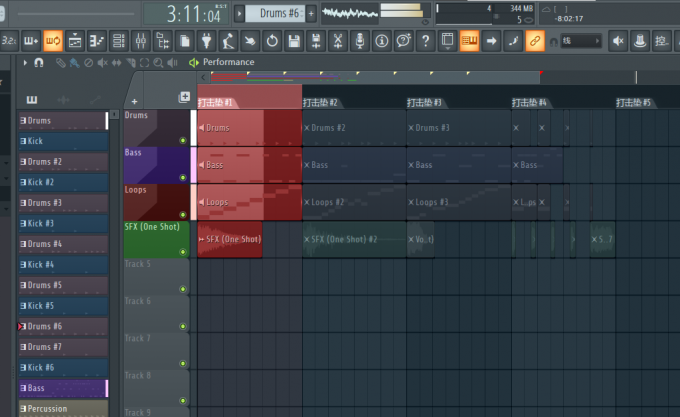Click the green Performance speaker icon
Image resolution: width=680 pixels, height=417 pixels.
coord(193,63)
